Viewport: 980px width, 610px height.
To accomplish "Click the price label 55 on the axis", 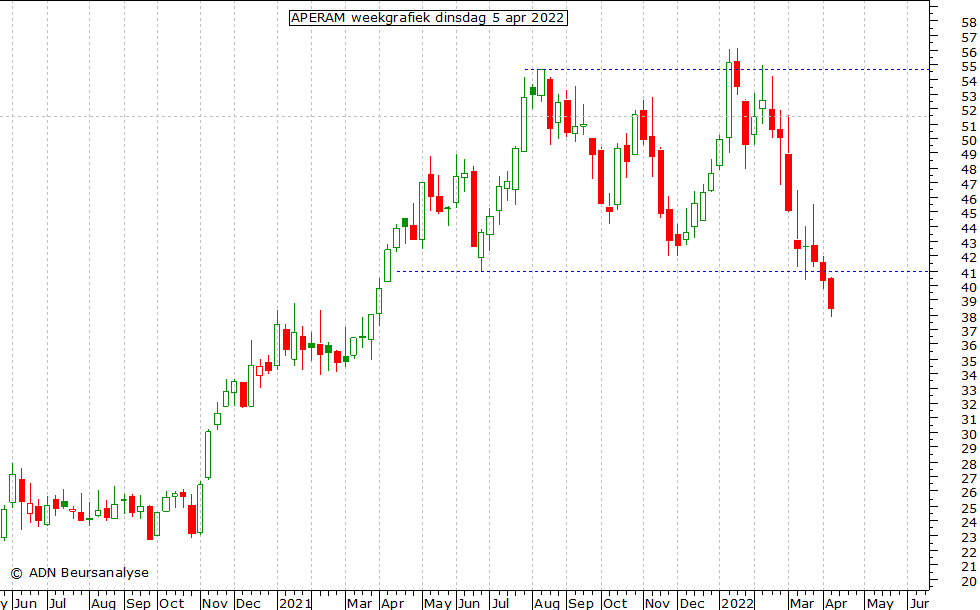I will (x=969, y=67).
